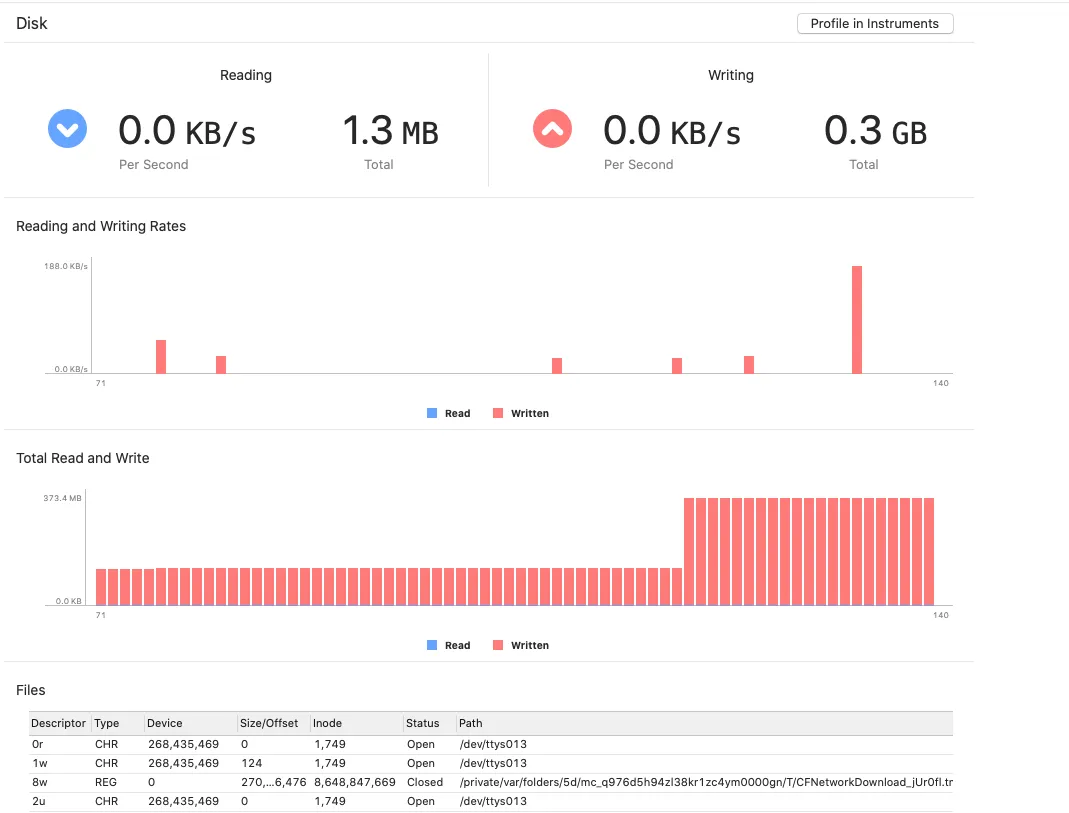Sort files by the Descriptor column header
This screenshot has width=1069, height=813.
pos(59,723)
